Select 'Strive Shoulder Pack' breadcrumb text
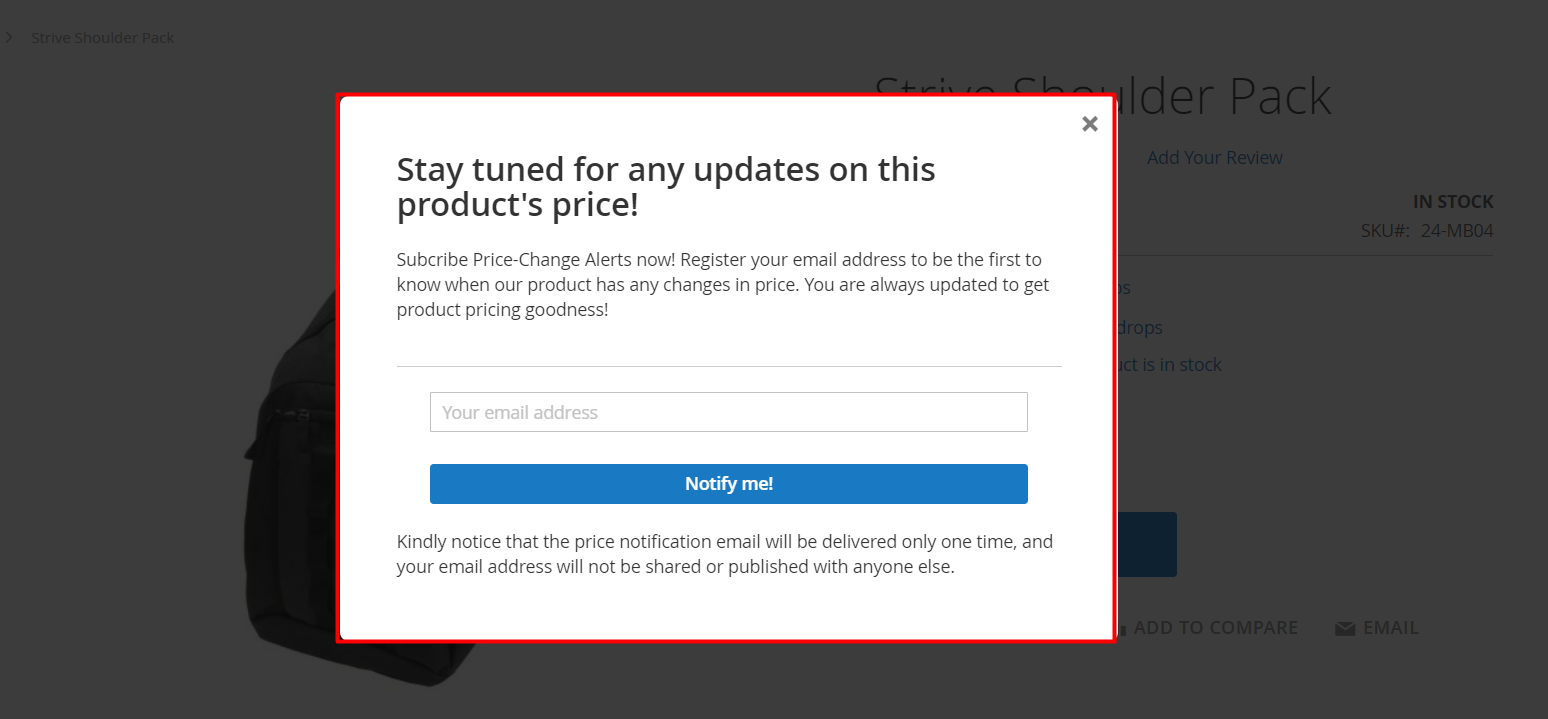 pyautogui.click(x=102, y=38)
